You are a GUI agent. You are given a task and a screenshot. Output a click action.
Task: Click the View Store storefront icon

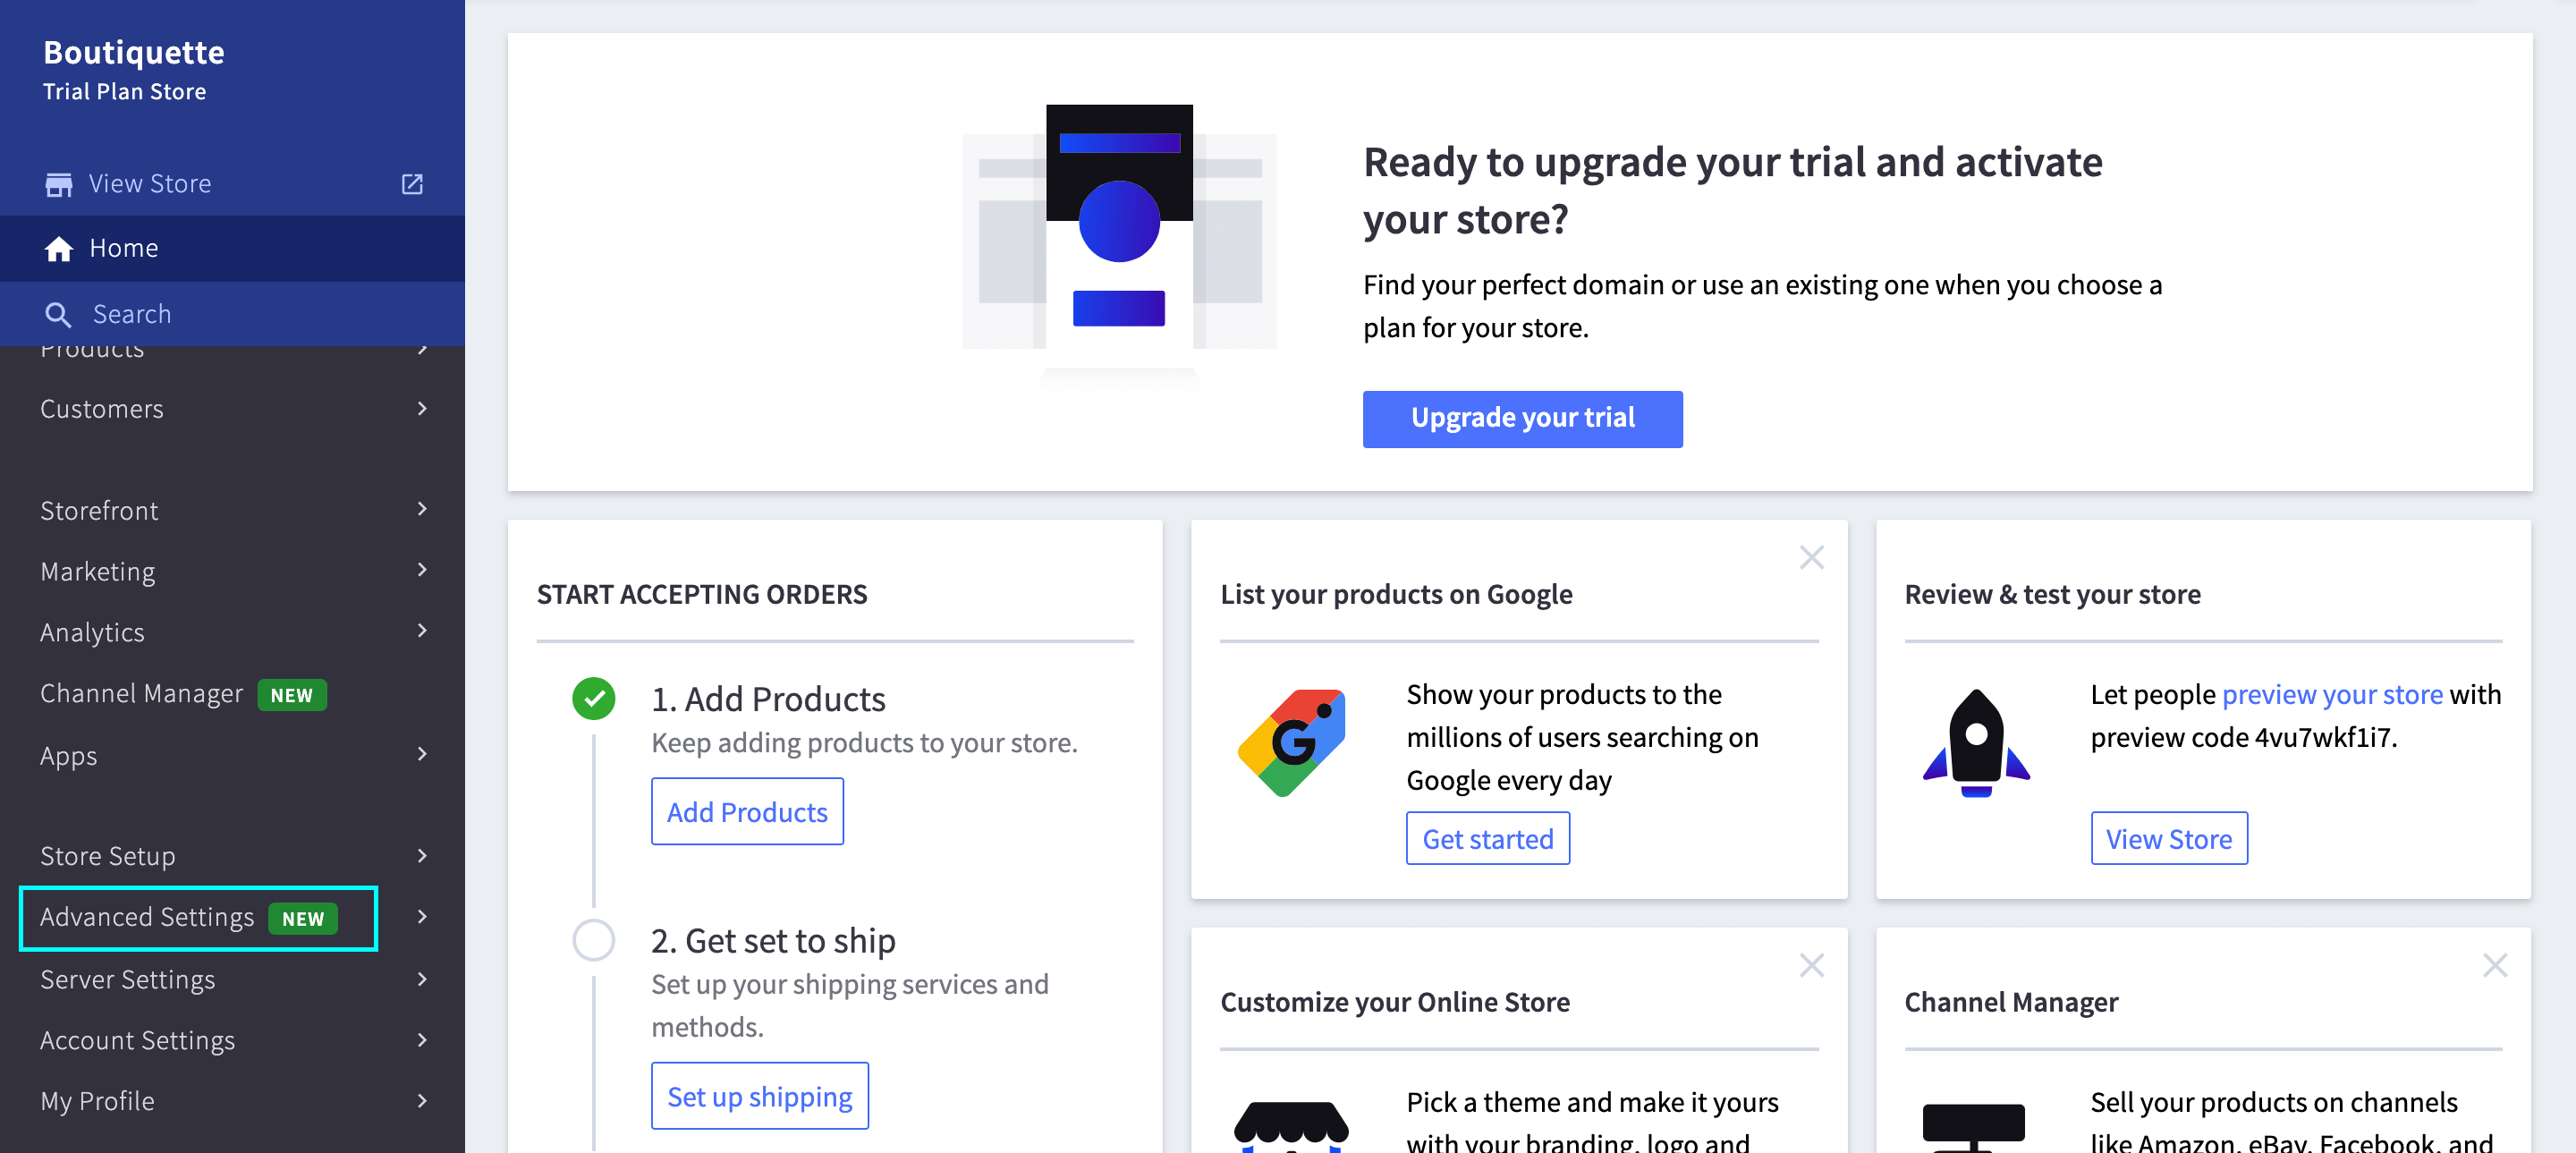pyautogui.click(x=59, y=184)
